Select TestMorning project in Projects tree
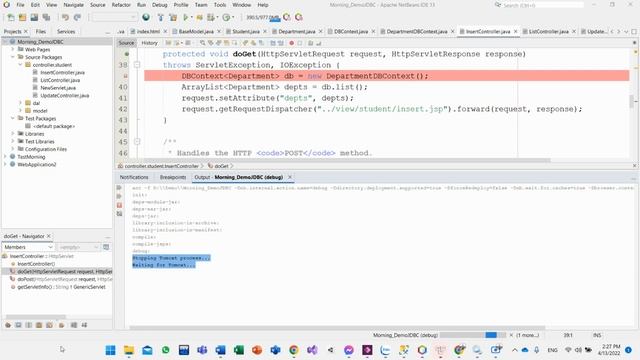640x360 pixels. coord(31,157)
